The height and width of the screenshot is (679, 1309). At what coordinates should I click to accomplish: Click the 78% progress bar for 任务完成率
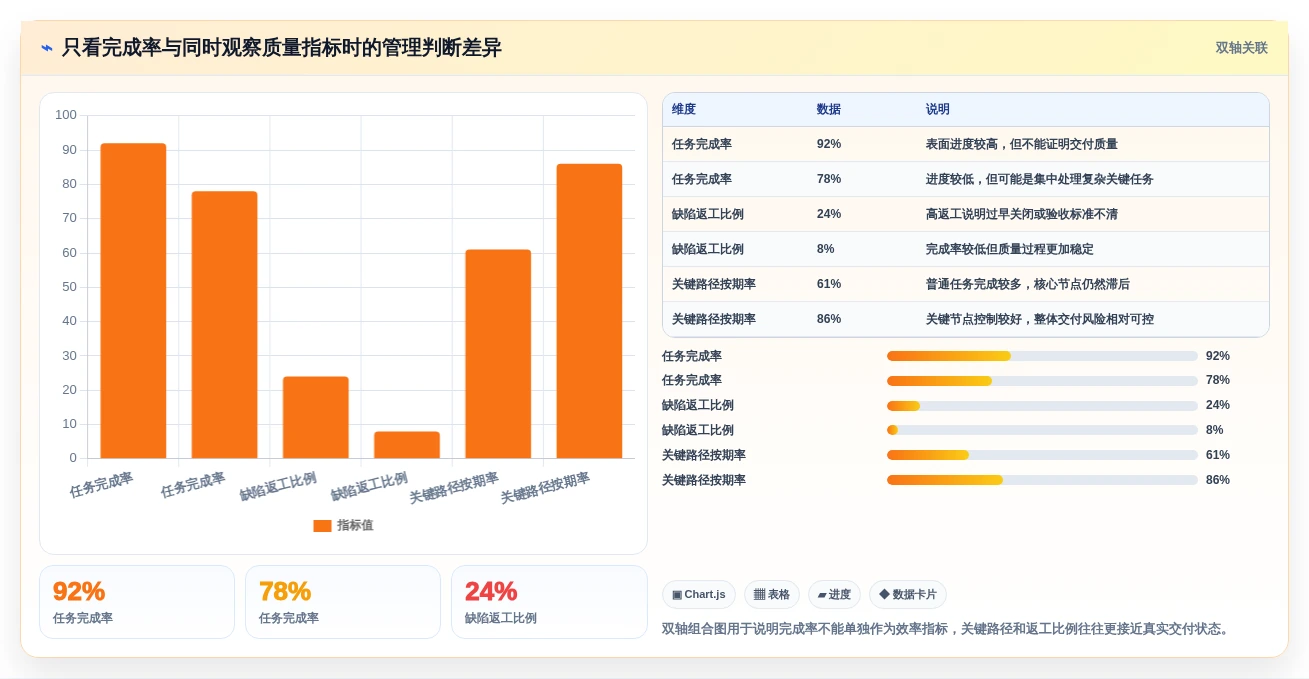tap(1042, 381)
